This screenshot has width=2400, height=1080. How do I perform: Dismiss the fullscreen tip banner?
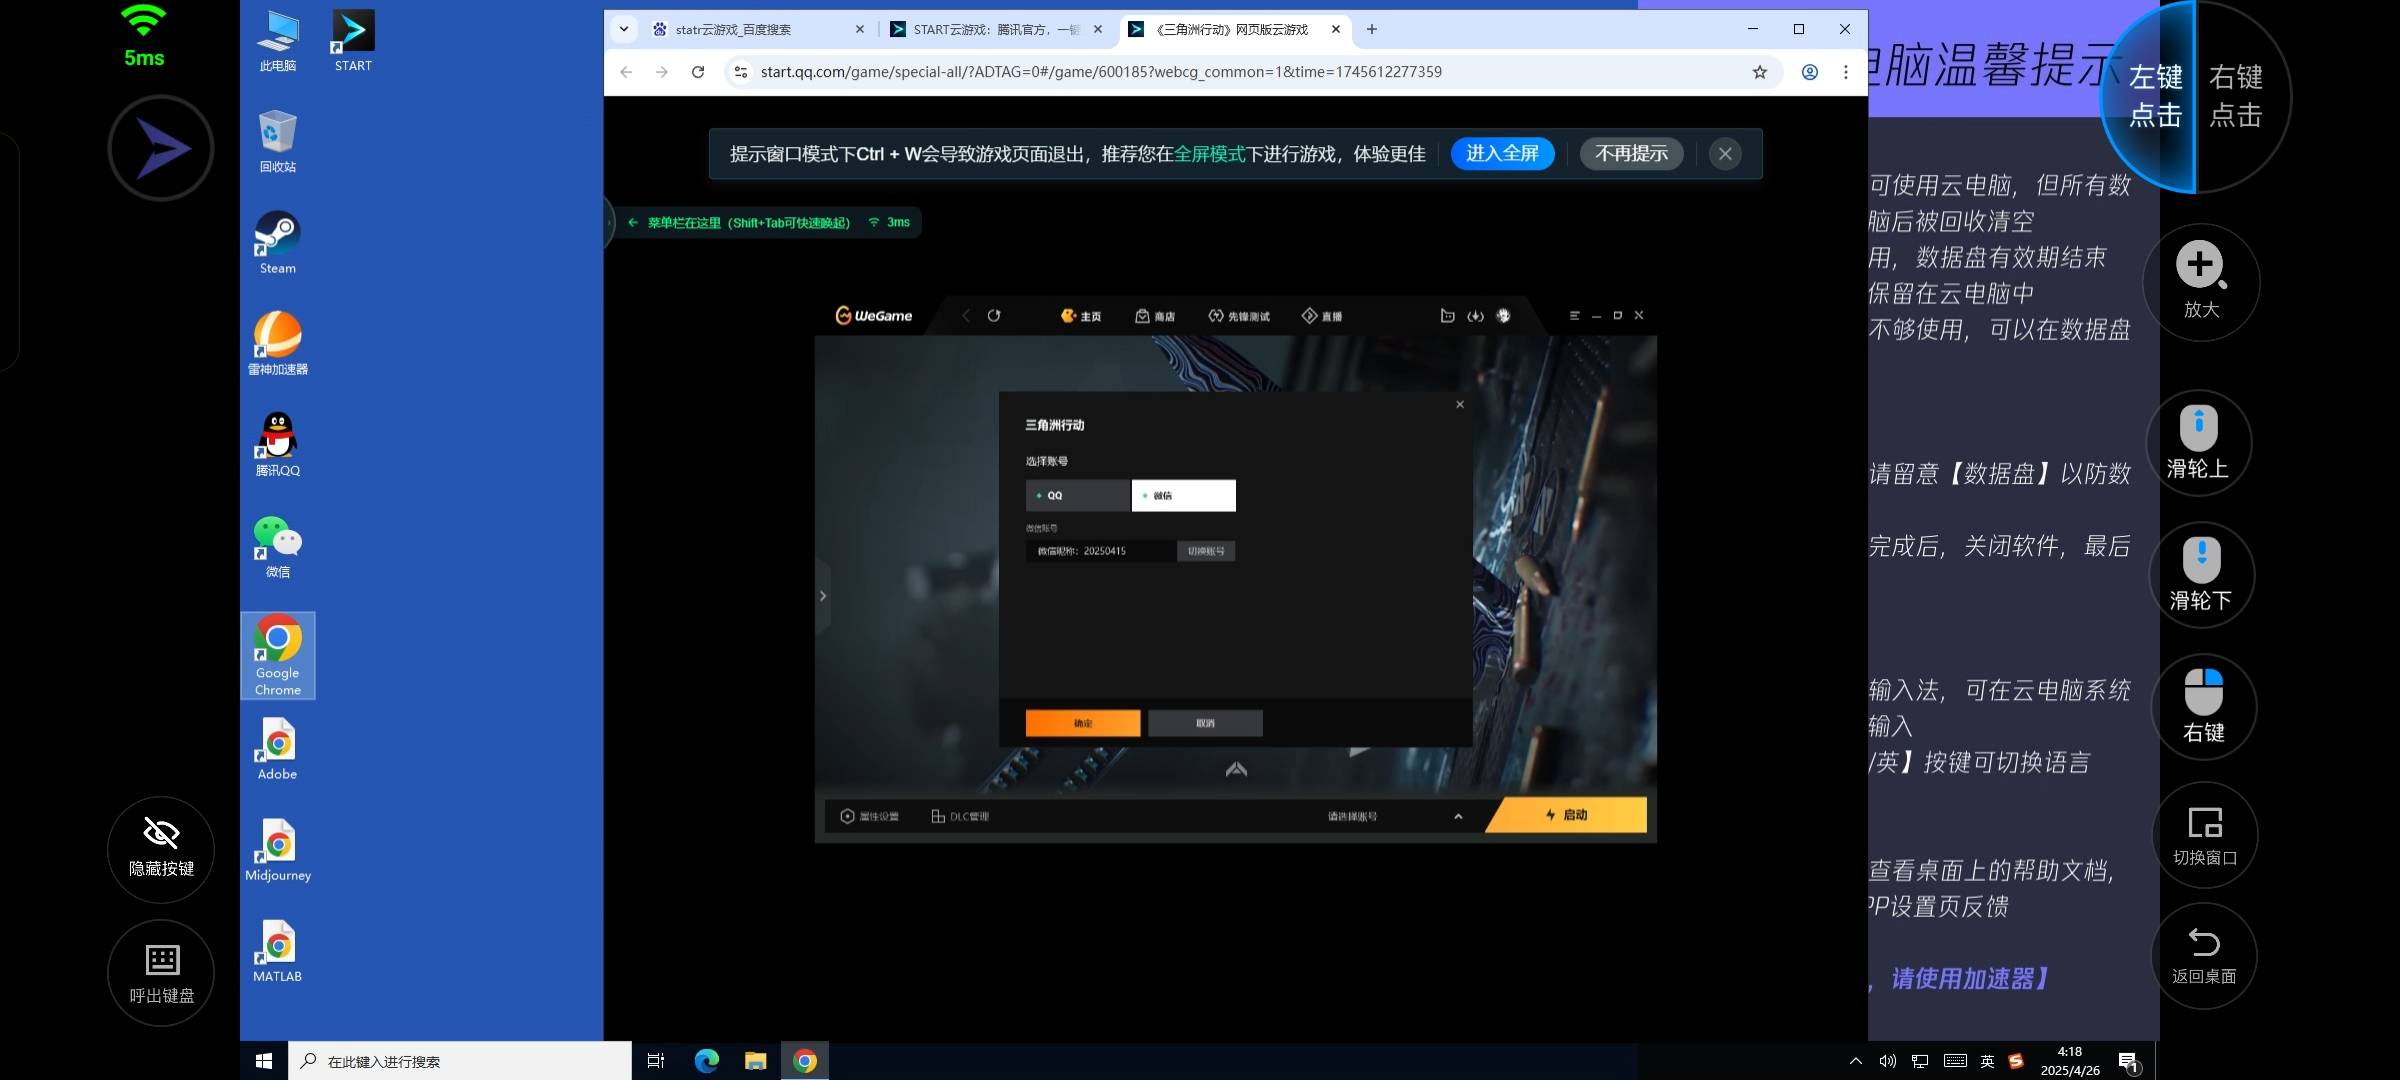tap(1725, 154)
